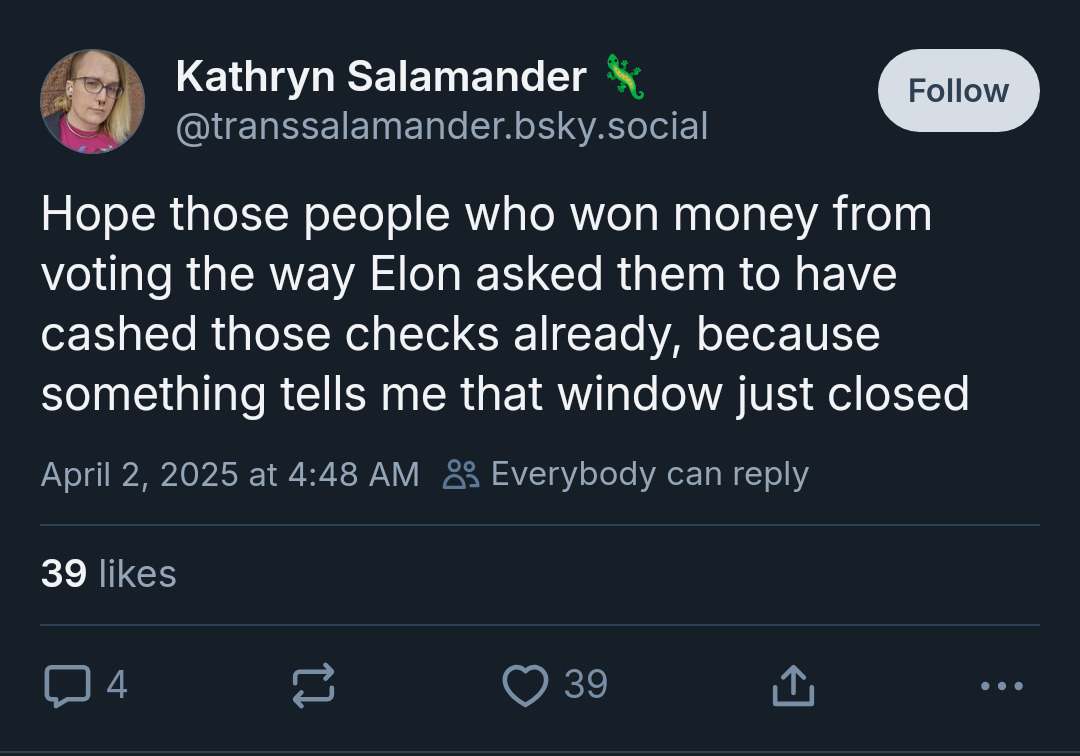View the Everybody can reply settings label
Screen dimensions: 1080x756
coord(650,474)
